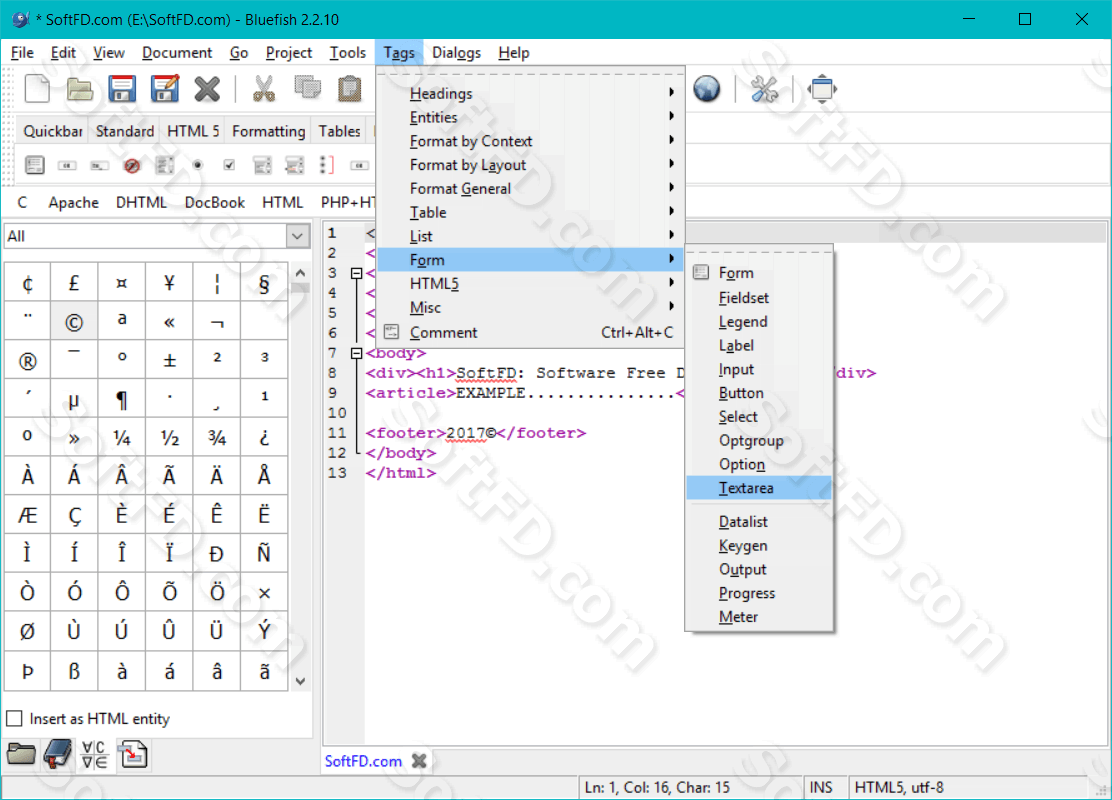The width and height of the screenshot is (1112, 800).
Task: Collapse the body code fold at line 7
Action: [357, 352]
